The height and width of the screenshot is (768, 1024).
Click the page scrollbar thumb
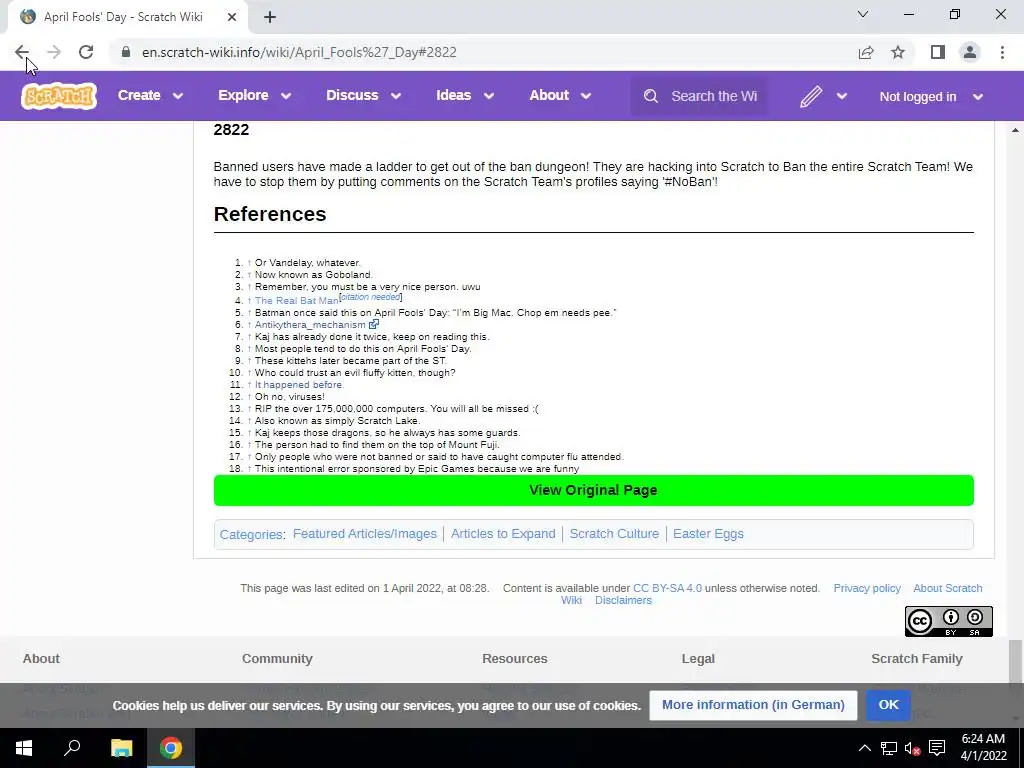click(1016, 661)
